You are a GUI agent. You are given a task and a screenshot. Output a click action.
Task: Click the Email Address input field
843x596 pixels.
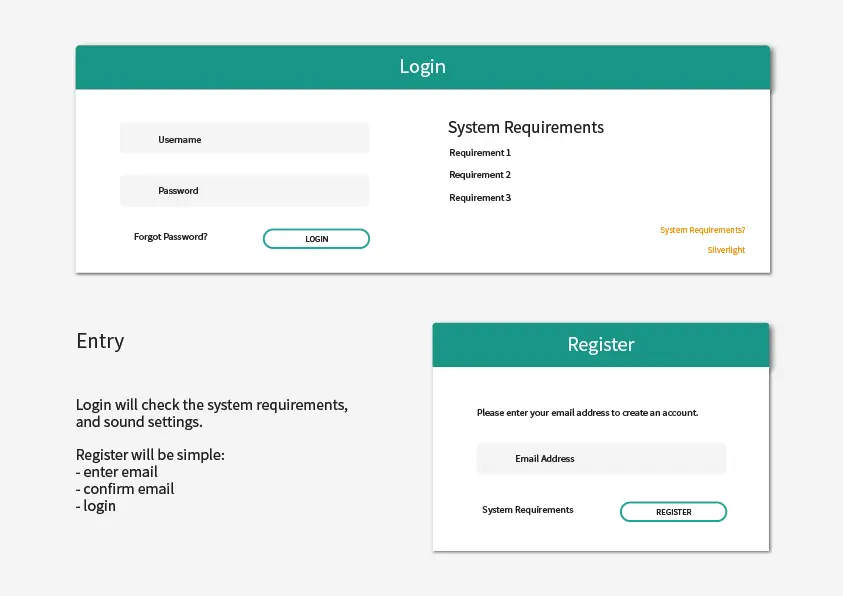(601, 458)
